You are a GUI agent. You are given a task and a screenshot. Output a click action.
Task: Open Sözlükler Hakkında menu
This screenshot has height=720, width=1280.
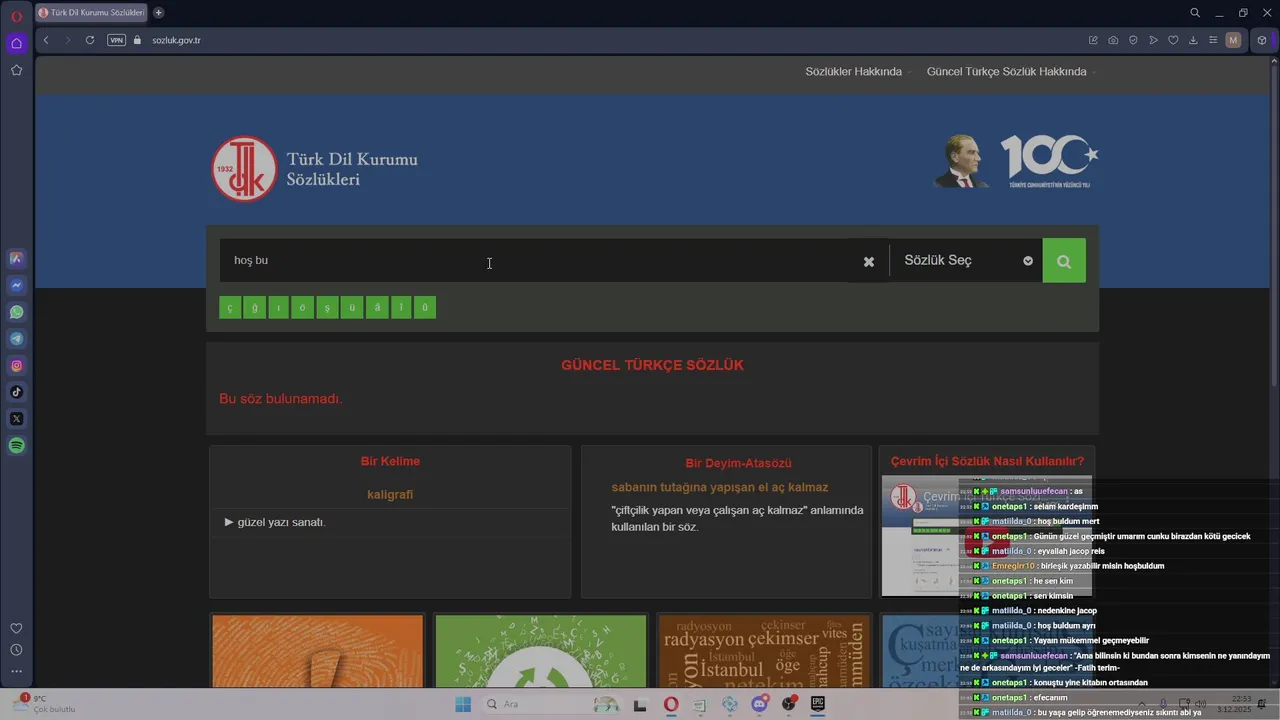[x=853, y=72]
